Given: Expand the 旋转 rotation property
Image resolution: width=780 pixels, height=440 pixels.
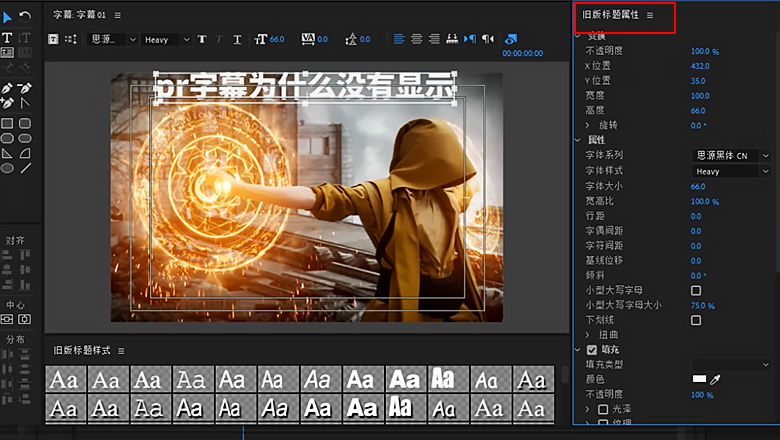Looking at the screenshot, I should [587, 125].
